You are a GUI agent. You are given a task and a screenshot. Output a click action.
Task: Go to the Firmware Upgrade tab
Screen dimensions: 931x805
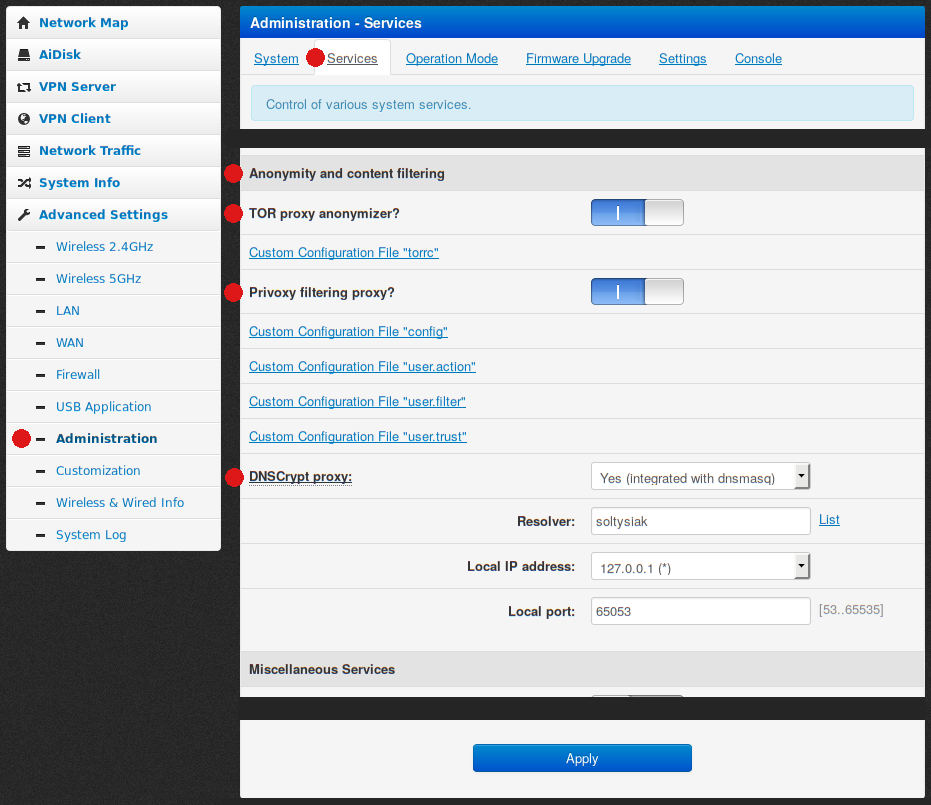point(578,58)
